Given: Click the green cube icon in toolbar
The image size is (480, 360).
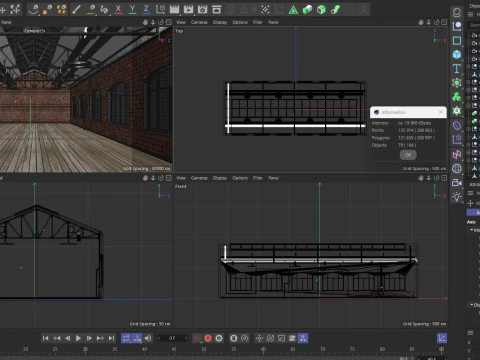Looking at the screenshot, I should (321, 9).
